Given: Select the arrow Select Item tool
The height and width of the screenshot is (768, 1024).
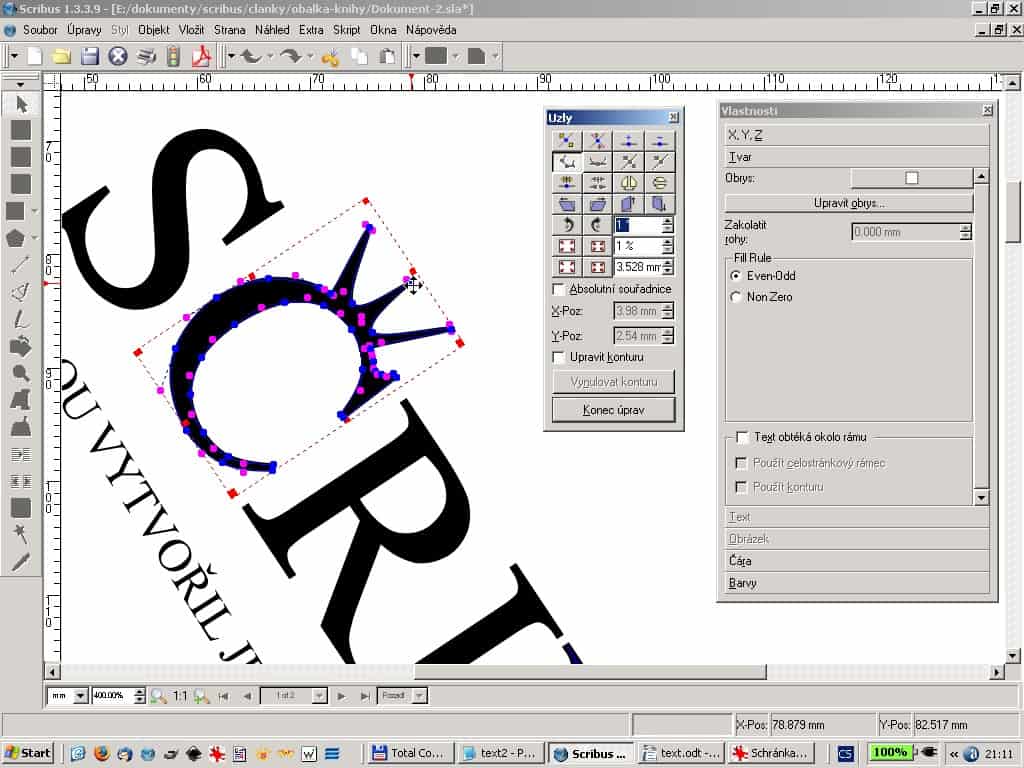Looking at the screenshot, I should pyautogui.click(x=21, y=104).
